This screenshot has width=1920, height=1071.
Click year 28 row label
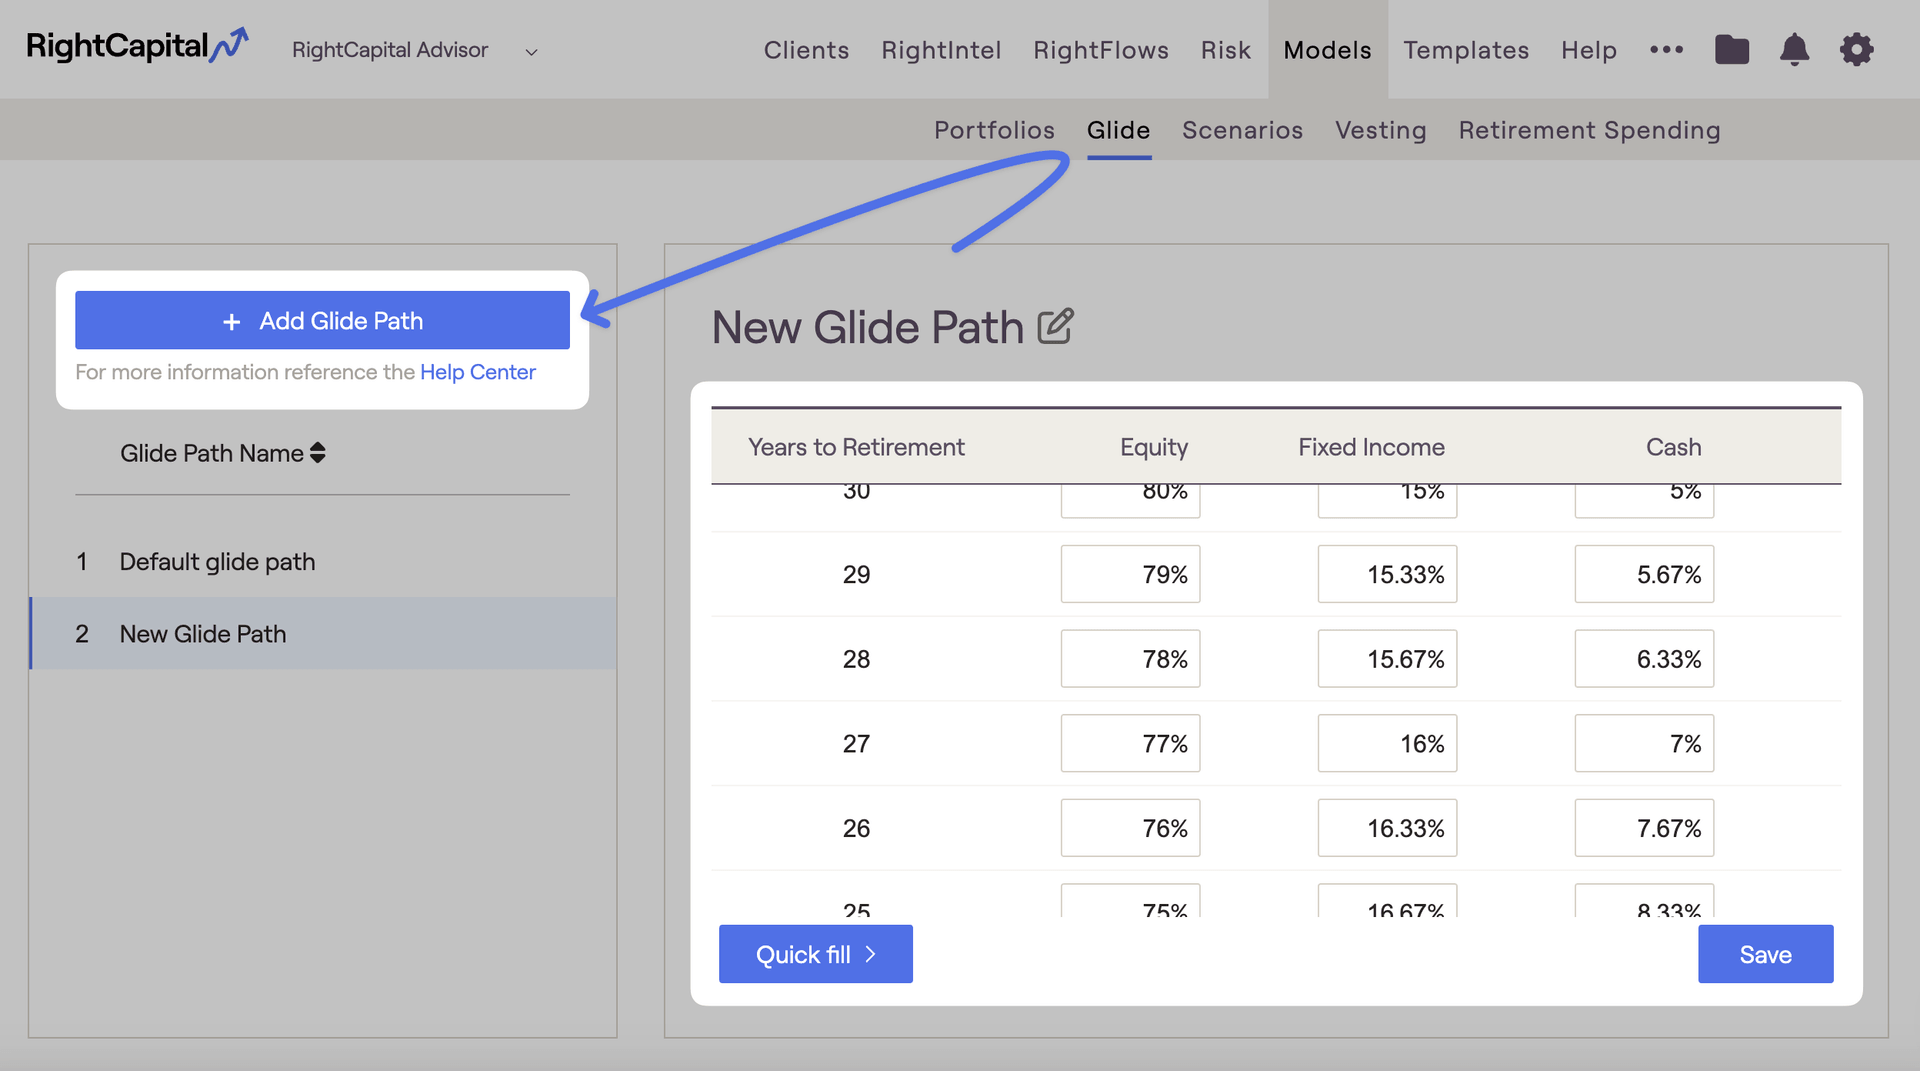pyautogui.click(x=856, y=659)
